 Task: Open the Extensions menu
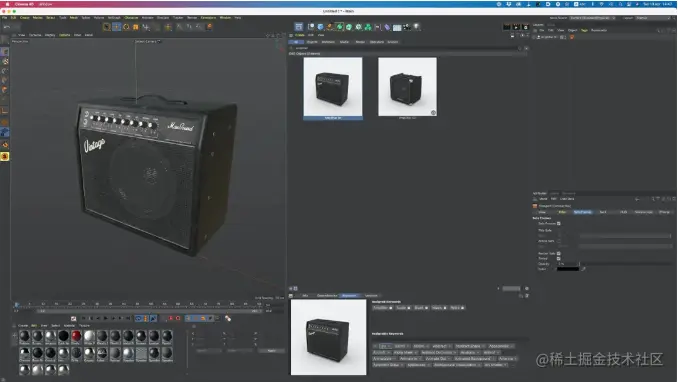(208, 18)
